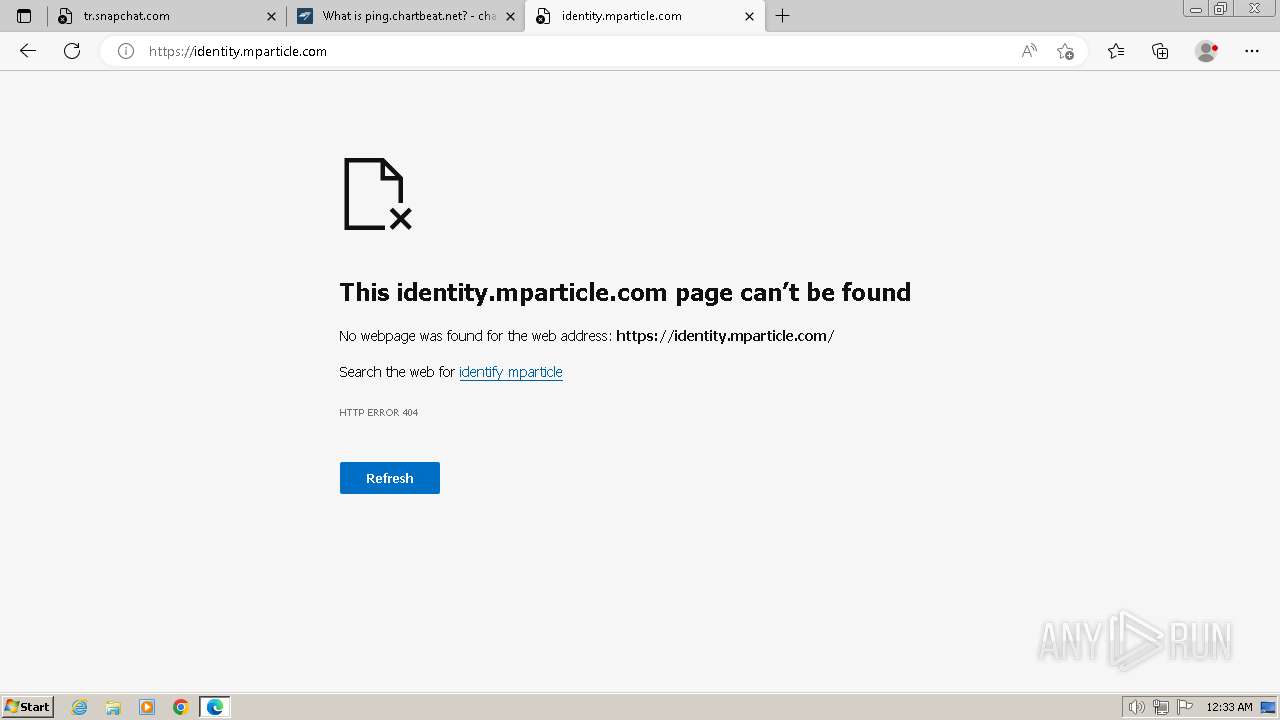
Task: Close the ping.chartbeat.net tab
Action: click(x=510, y=16)
